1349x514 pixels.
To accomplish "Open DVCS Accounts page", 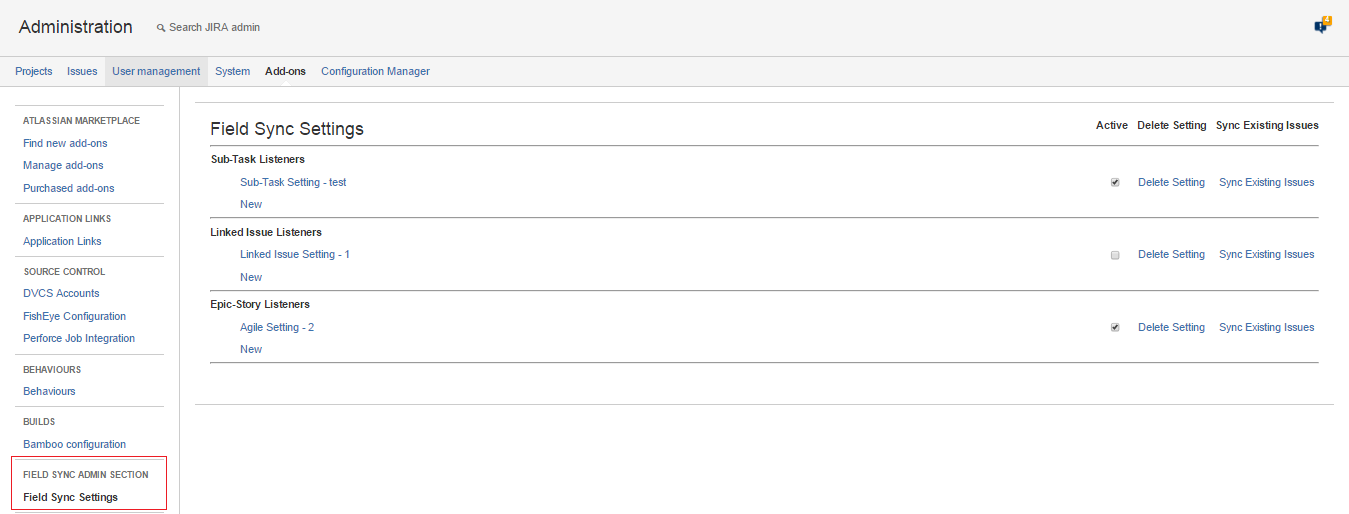I will coord(61,293).
